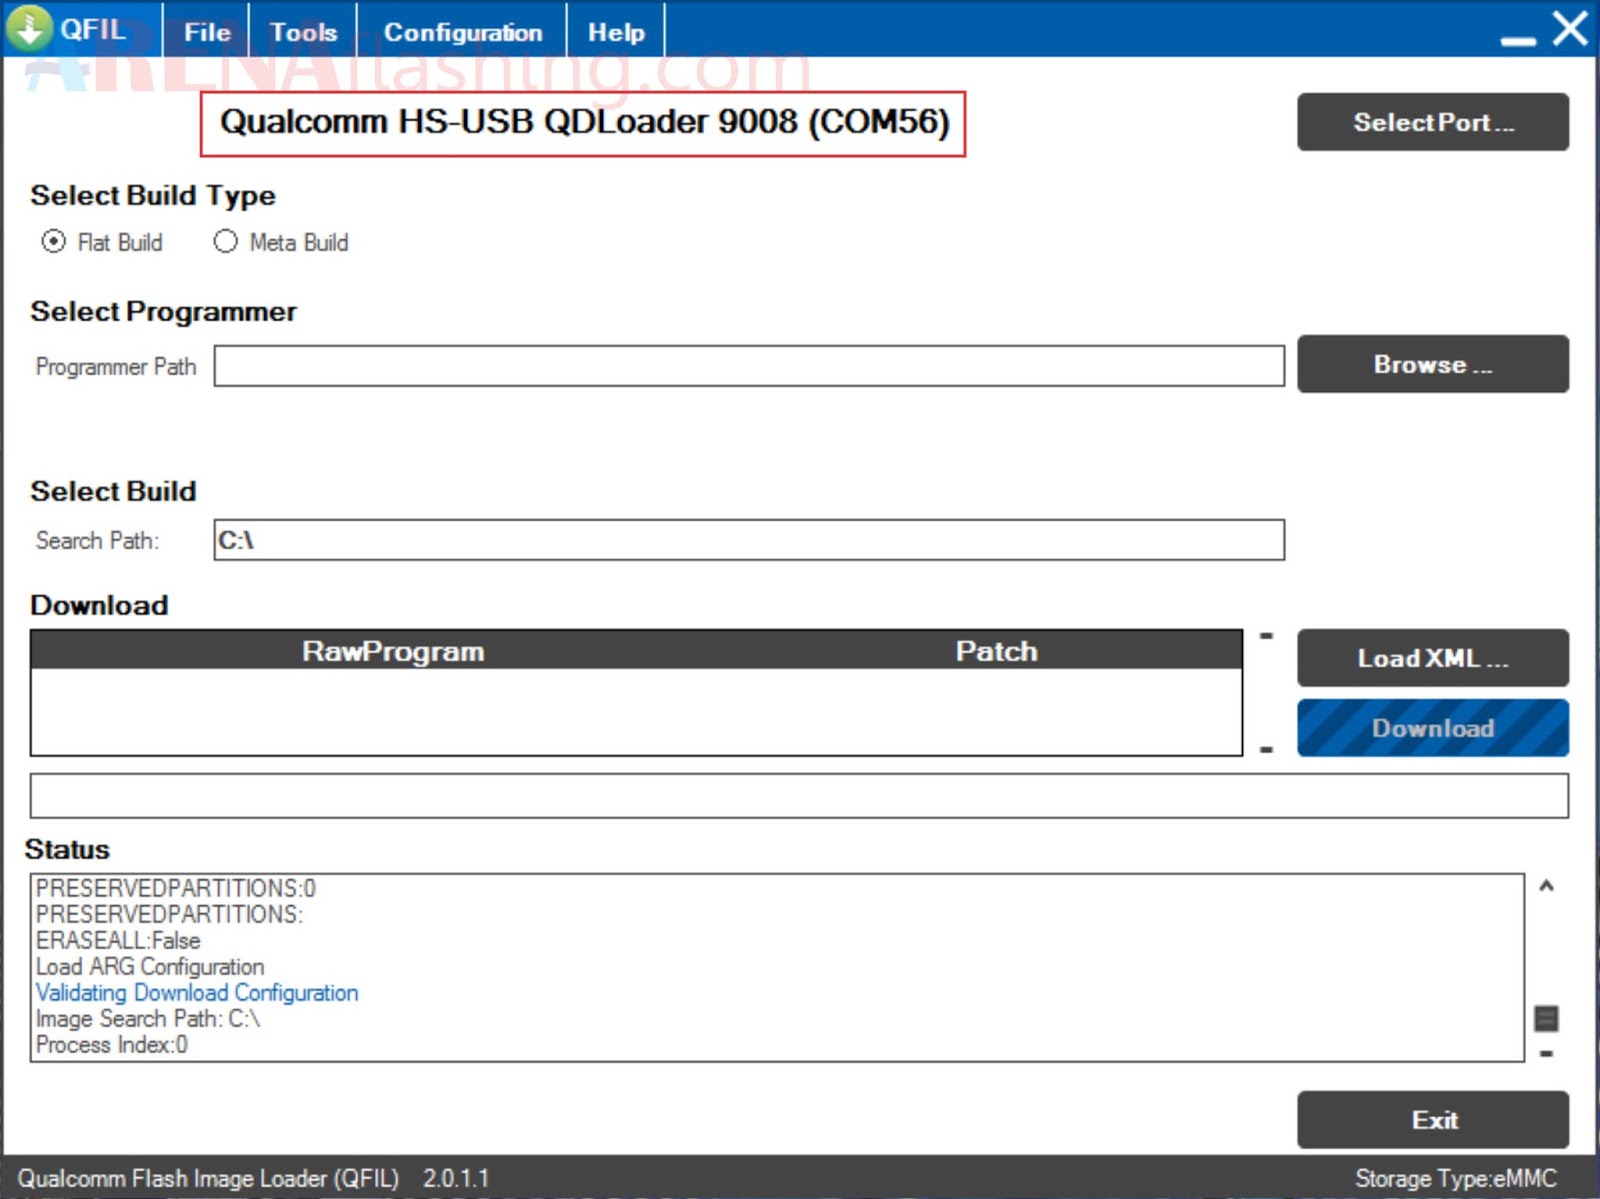Open the File menu
Viewport: 1600px width, 1199px height.
[207, 32]
